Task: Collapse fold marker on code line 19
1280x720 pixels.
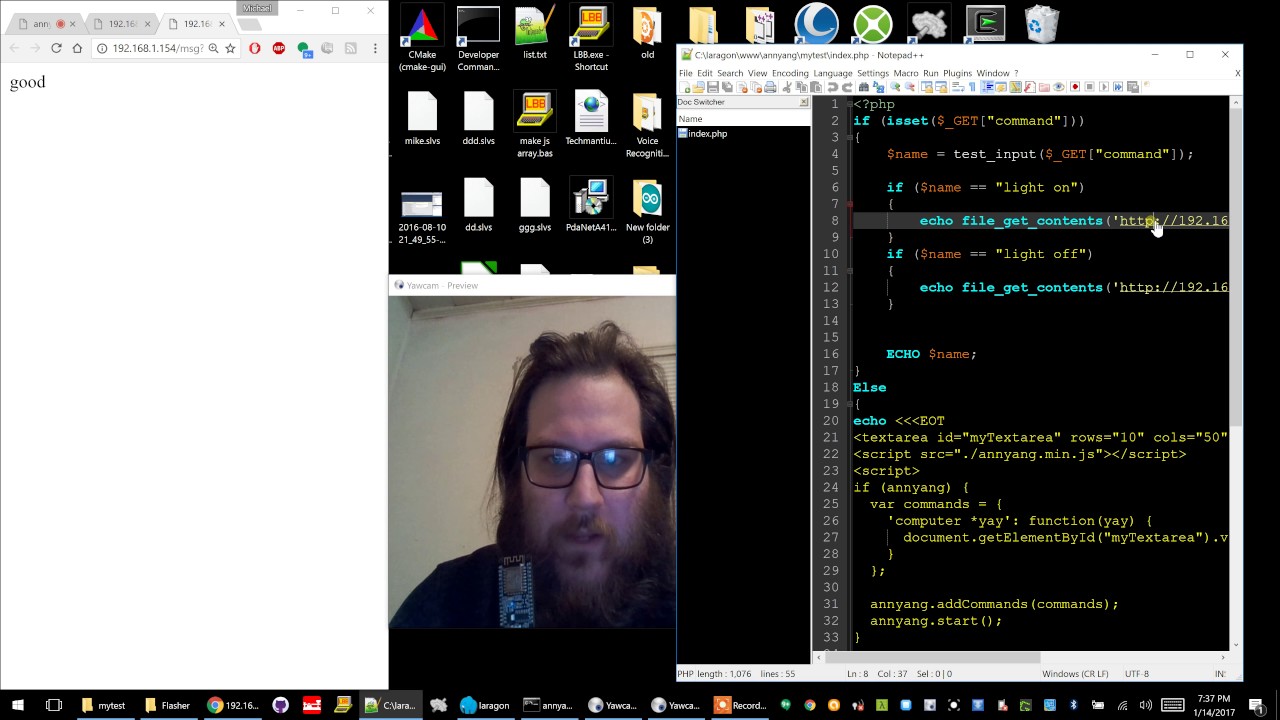Action: [x=849, y=404]
